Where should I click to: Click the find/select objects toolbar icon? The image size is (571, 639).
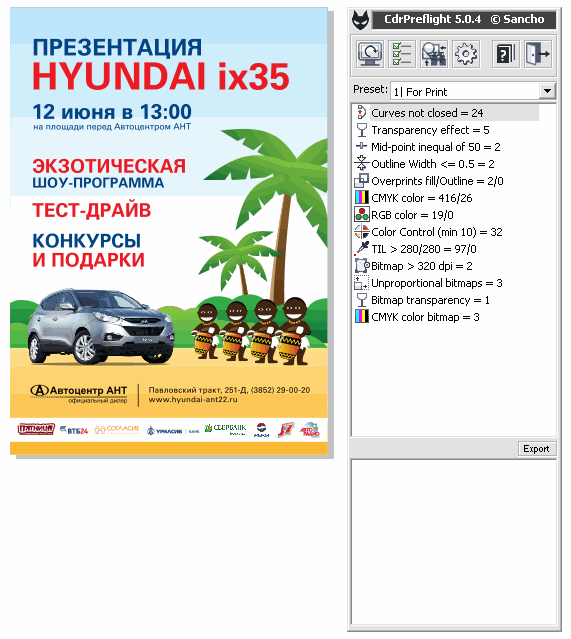(x=434, y=54)
